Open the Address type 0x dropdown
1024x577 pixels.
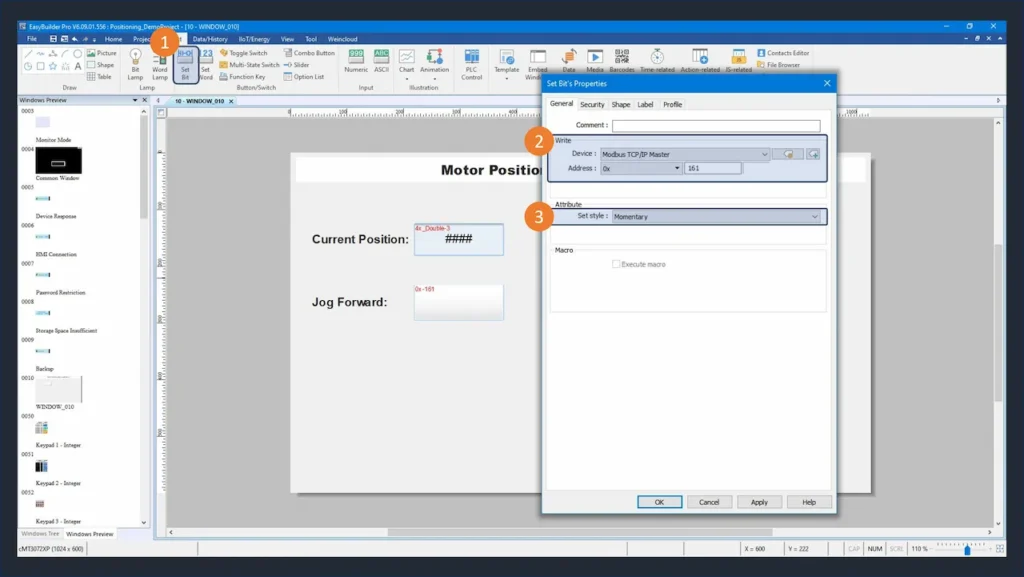pos(676,169)
